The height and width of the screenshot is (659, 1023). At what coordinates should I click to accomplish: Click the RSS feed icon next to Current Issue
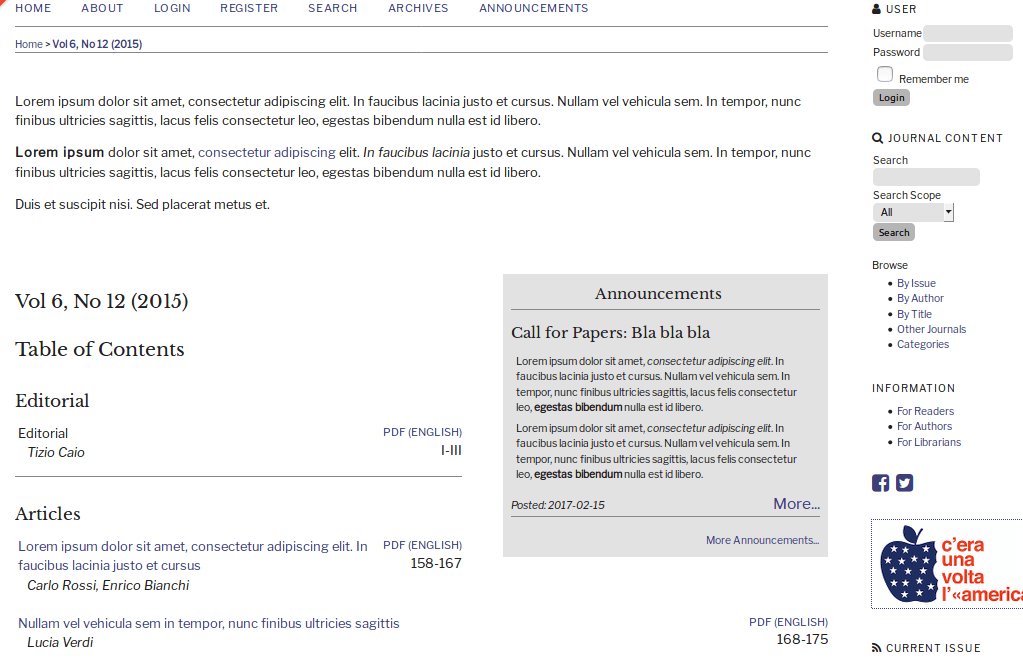[875, 647]
